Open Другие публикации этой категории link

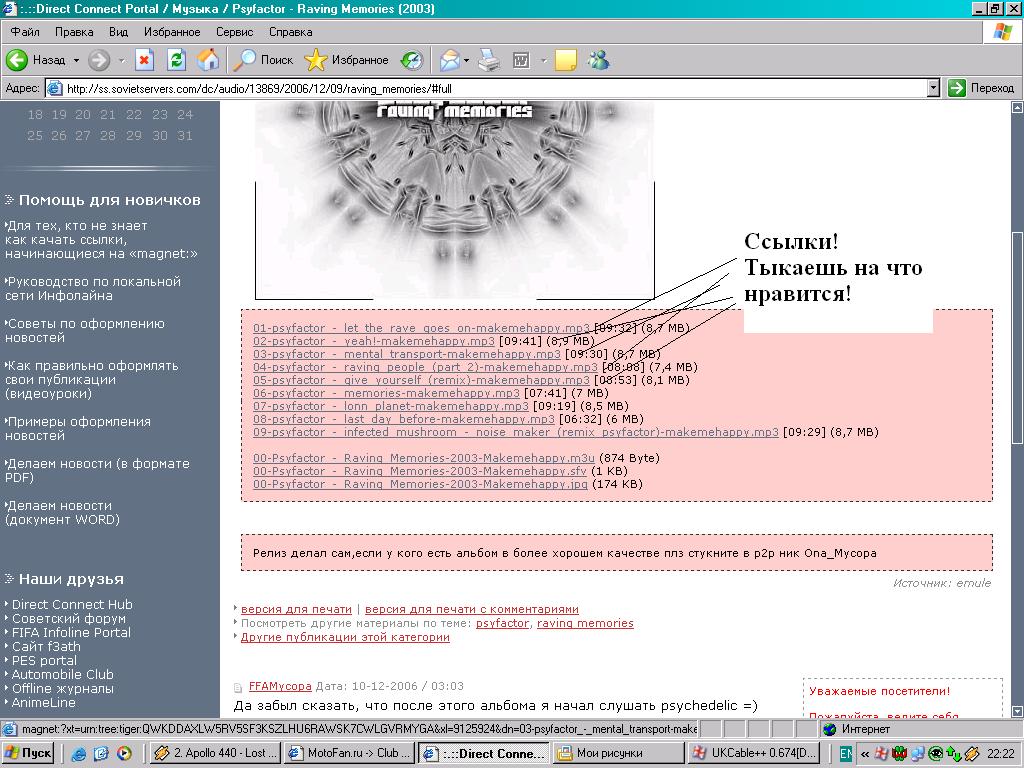pyautogui.click(x=345, y=637)
